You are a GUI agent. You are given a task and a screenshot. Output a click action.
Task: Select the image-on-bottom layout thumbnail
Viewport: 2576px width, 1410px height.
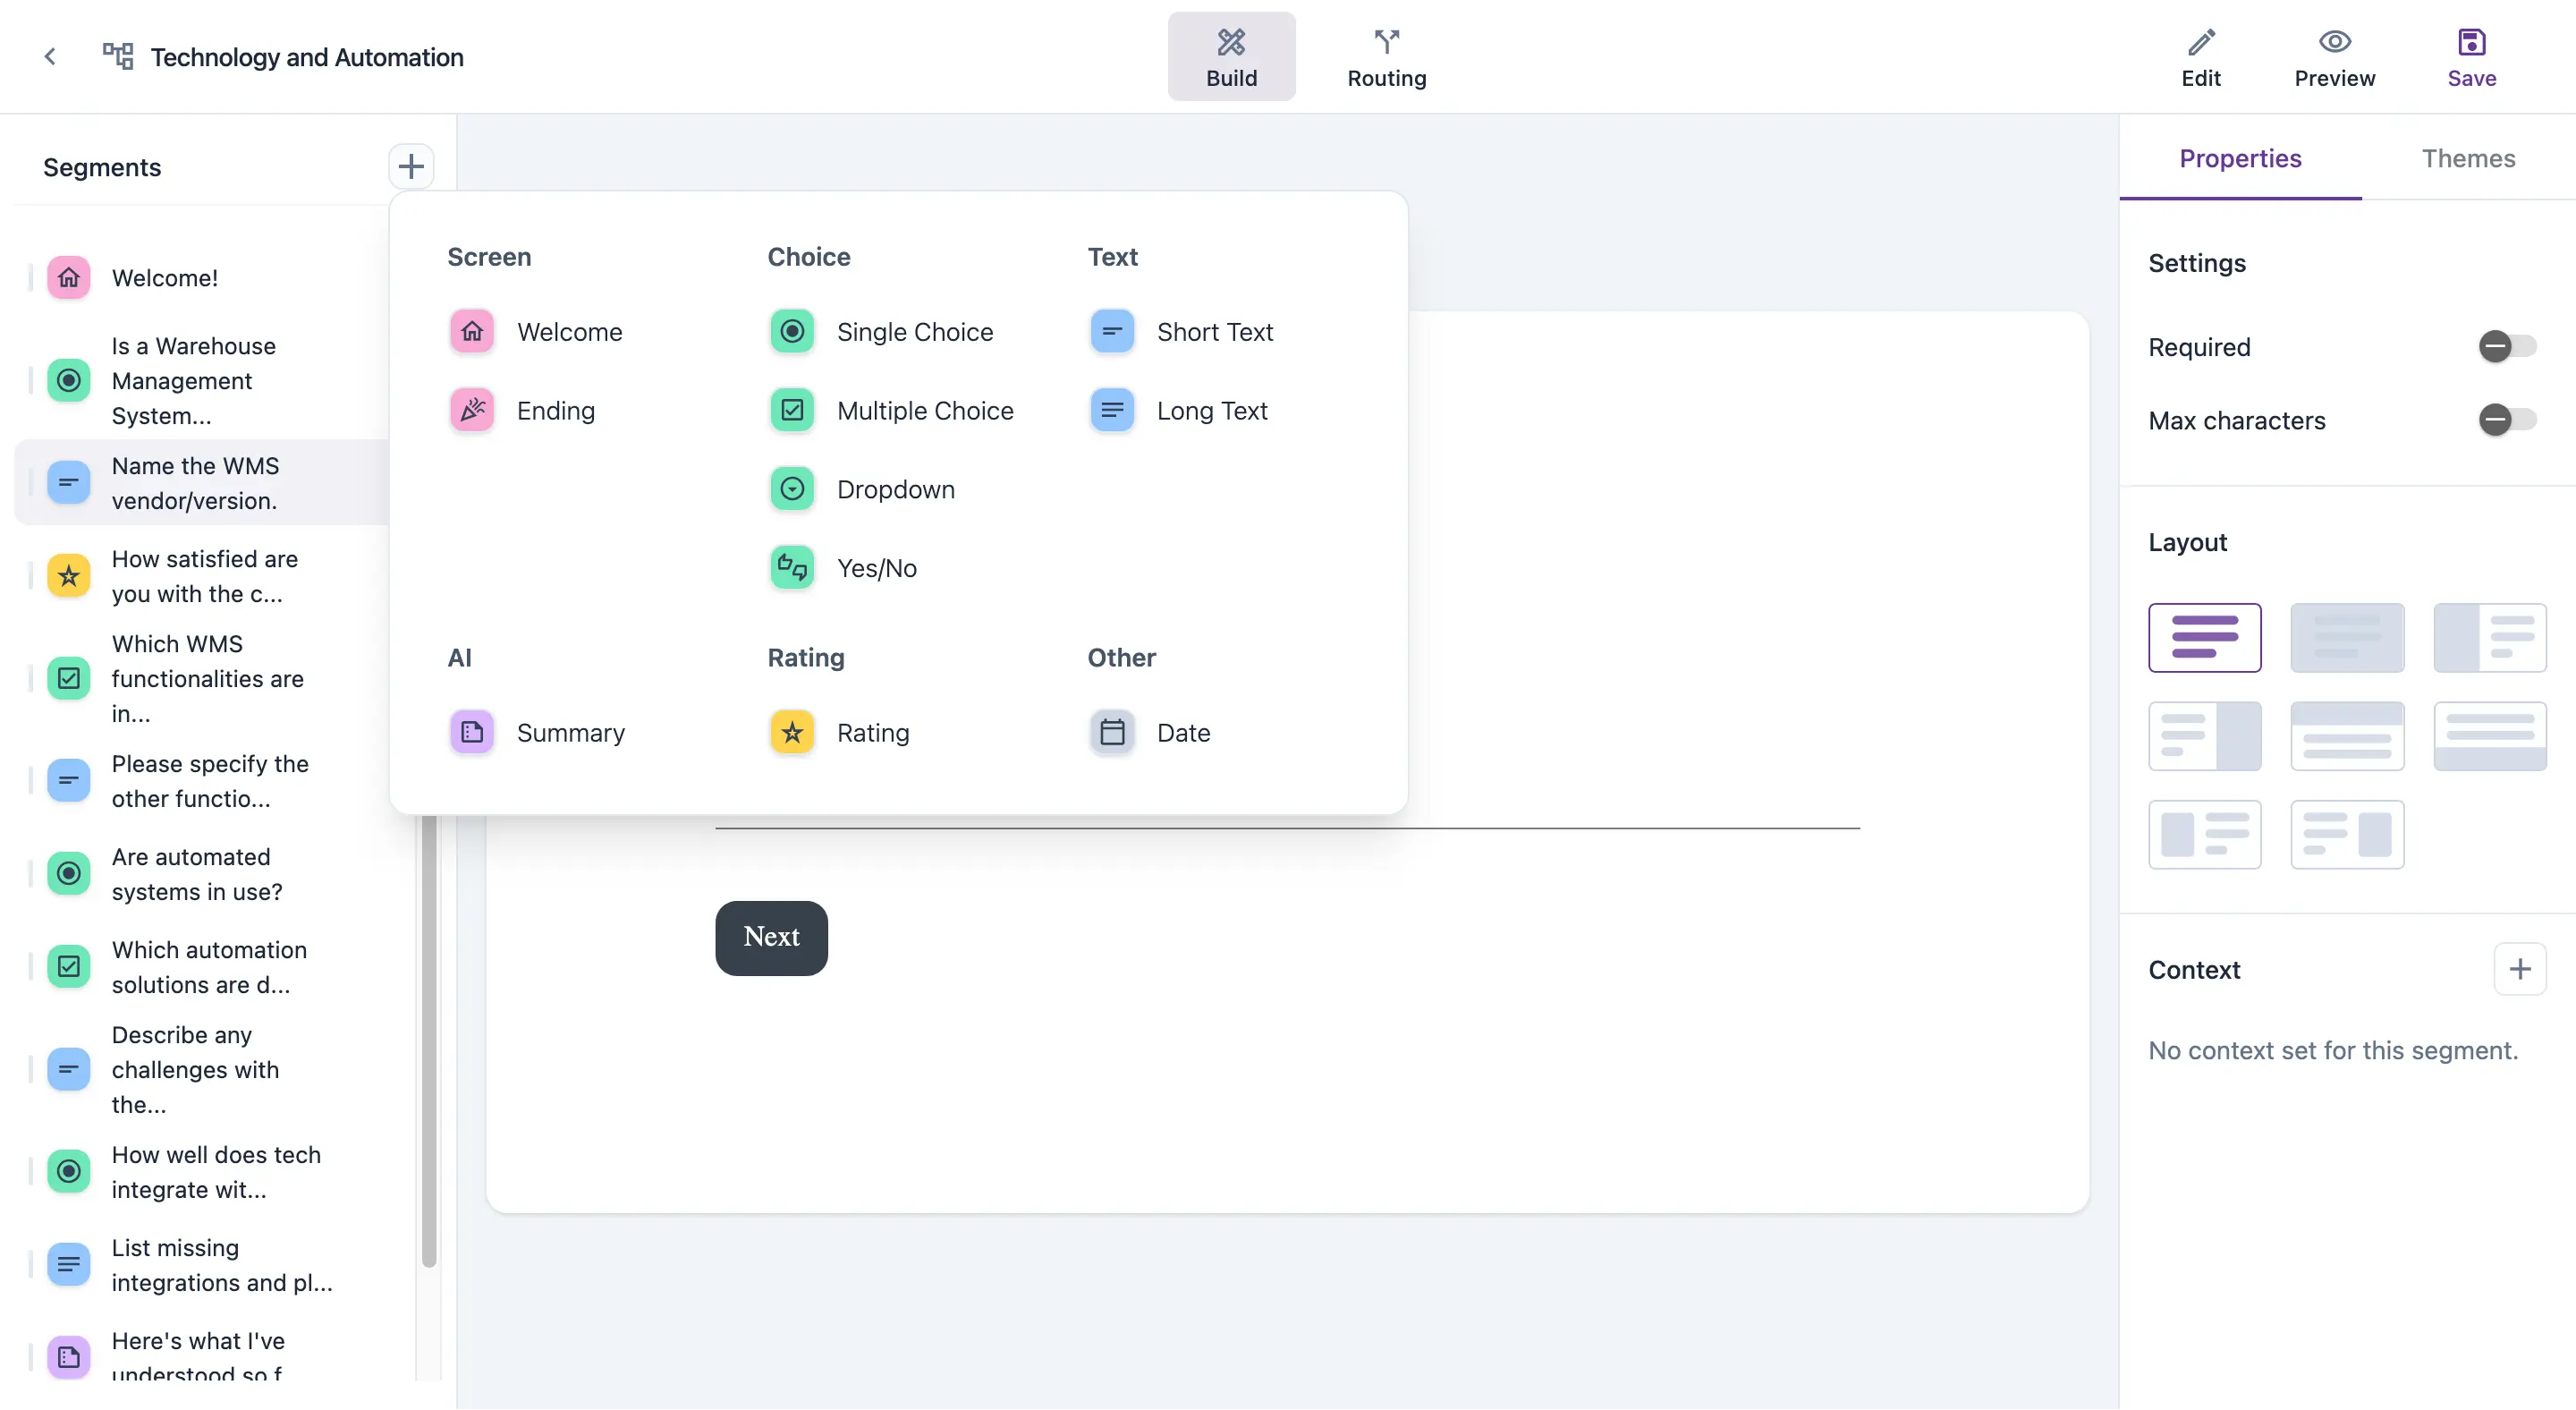click(2490, 736)
